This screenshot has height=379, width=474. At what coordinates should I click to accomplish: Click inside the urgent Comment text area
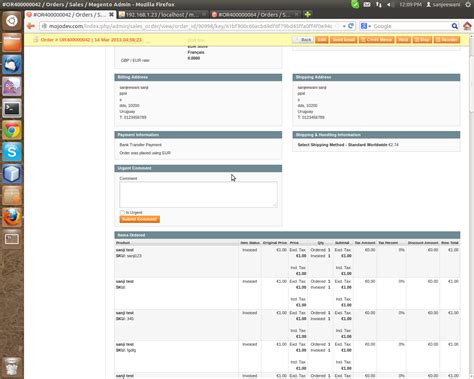[198, 194]
